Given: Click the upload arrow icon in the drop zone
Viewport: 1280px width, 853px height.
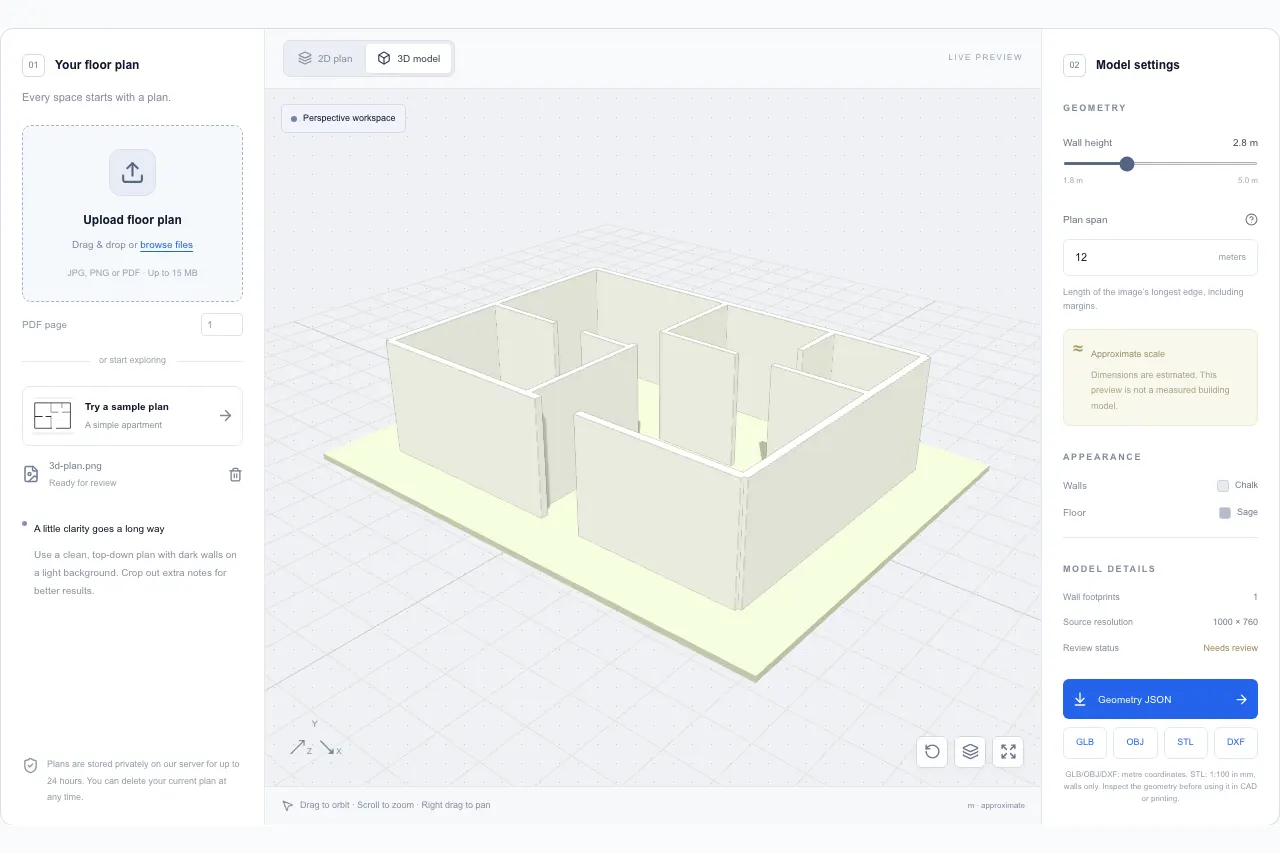Looking at the screenshot, I should coord(132,172).
